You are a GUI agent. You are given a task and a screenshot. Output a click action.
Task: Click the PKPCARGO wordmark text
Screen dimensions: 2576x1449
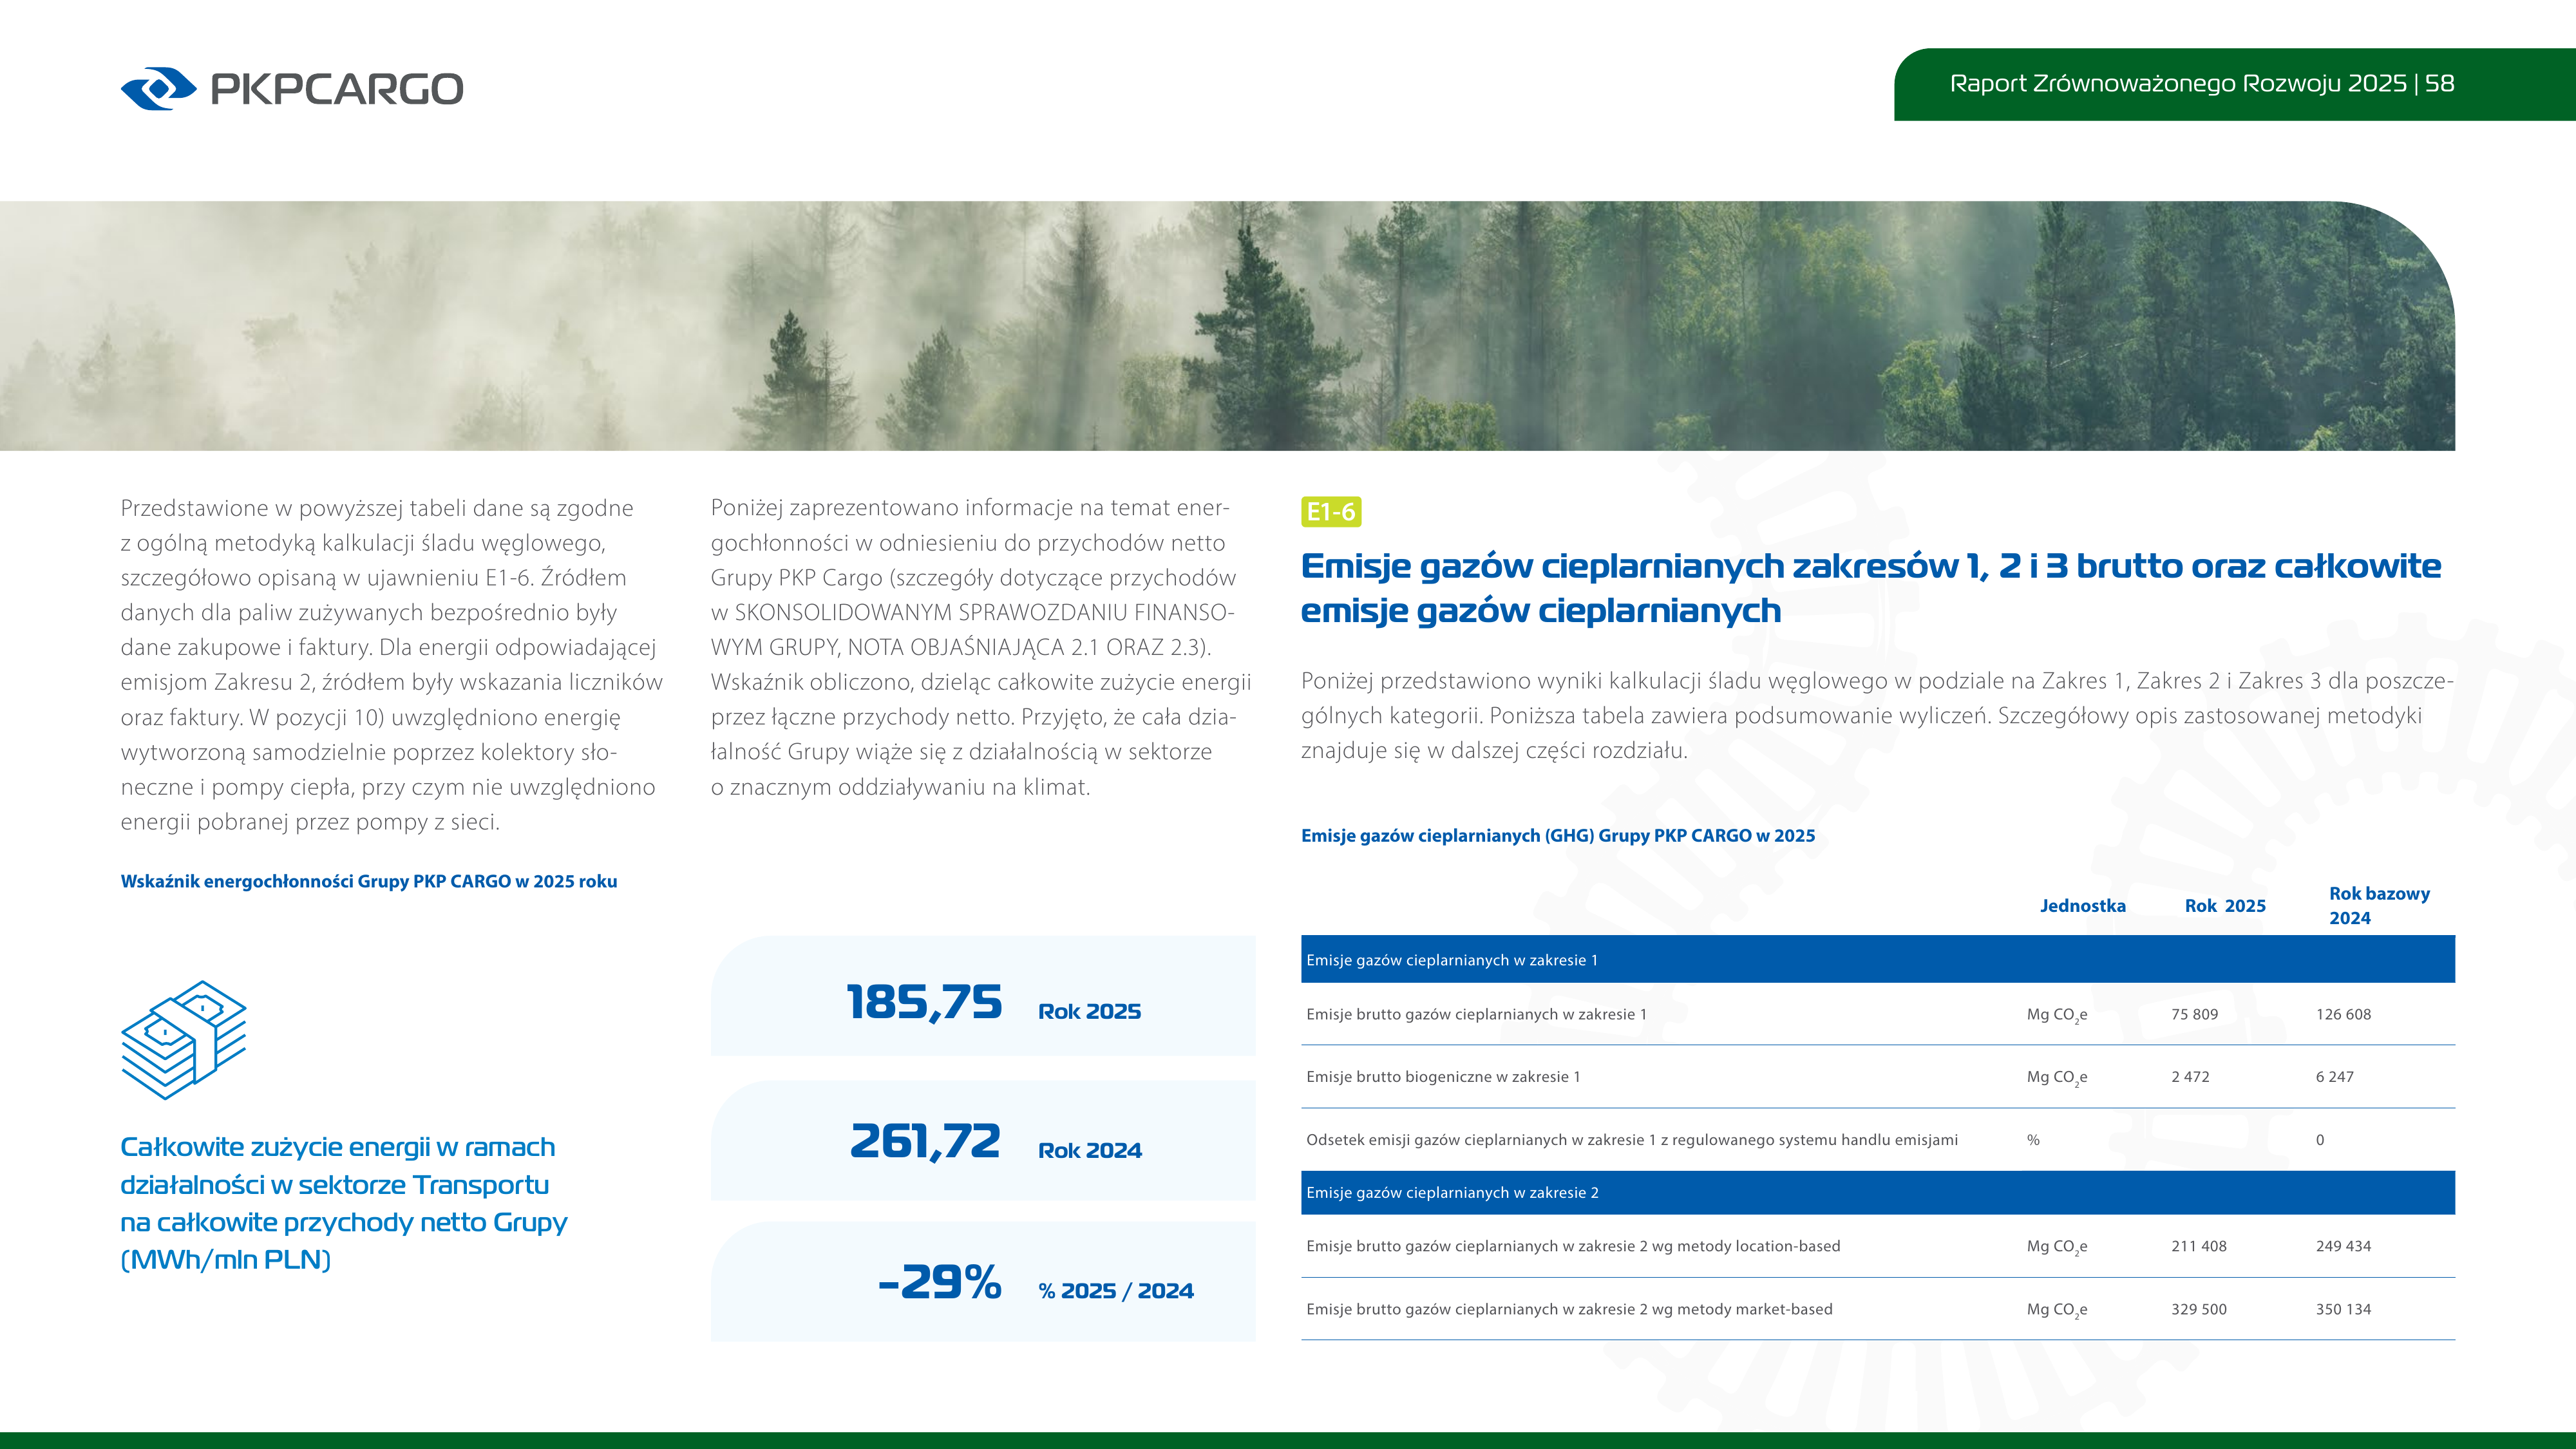pos(337,89)
